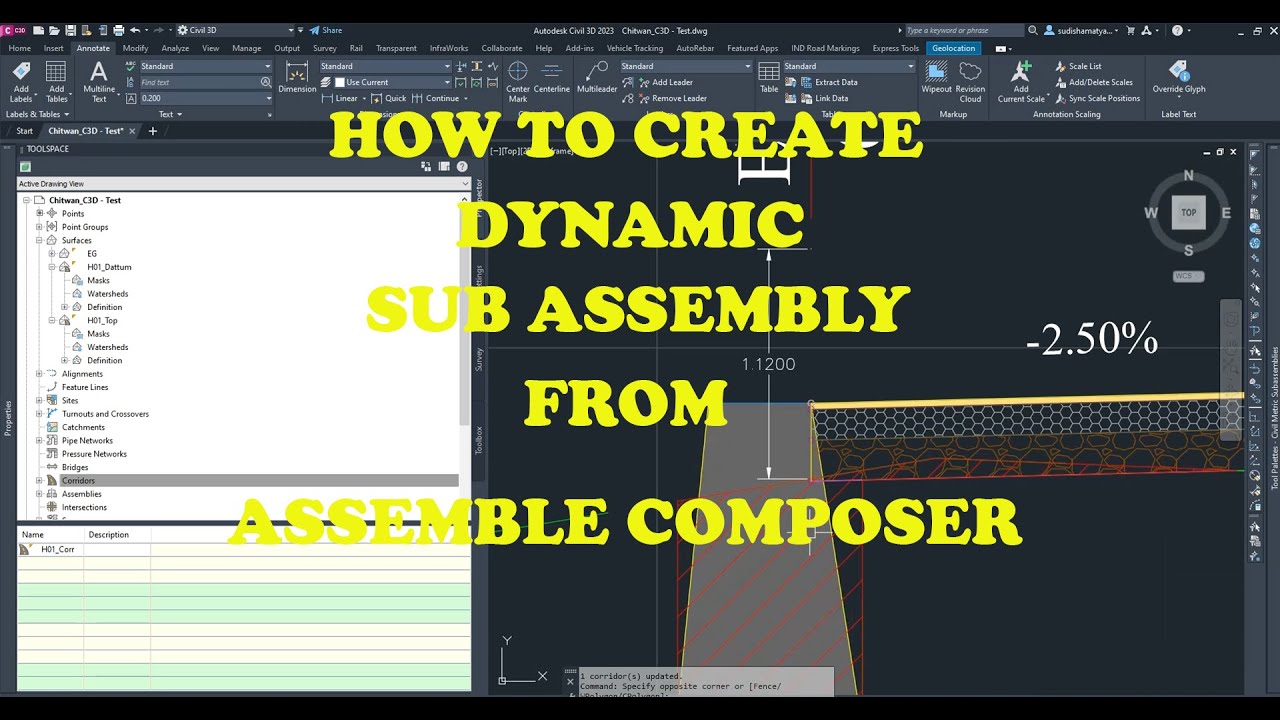Viewport: 1280px width, 720px height.
Task: Add a new drawing tab with plus
Action: tap(153, 131)
